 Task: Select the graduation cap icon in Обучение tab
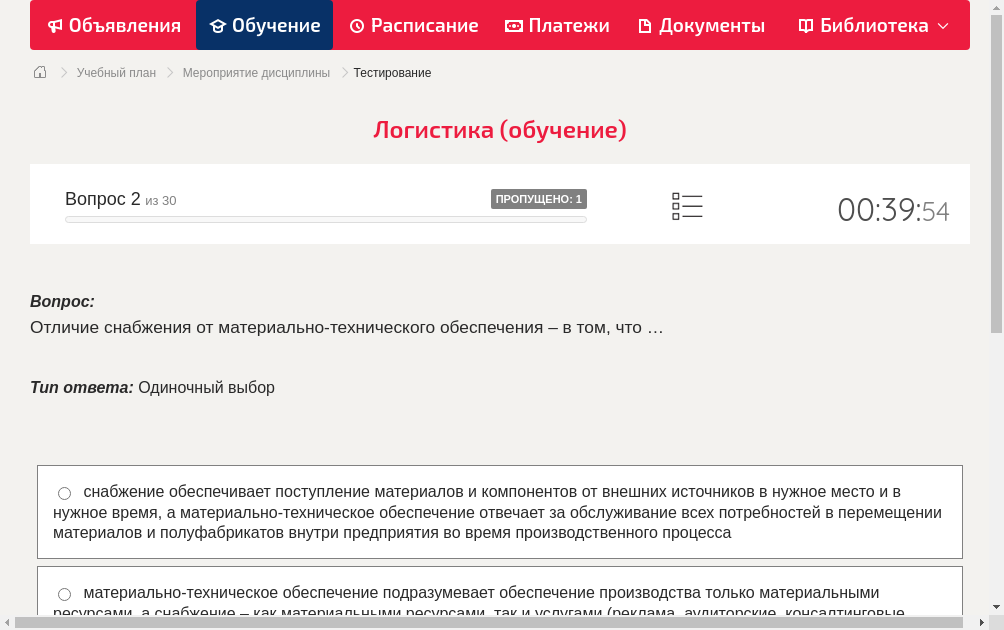tap(219, 25)
